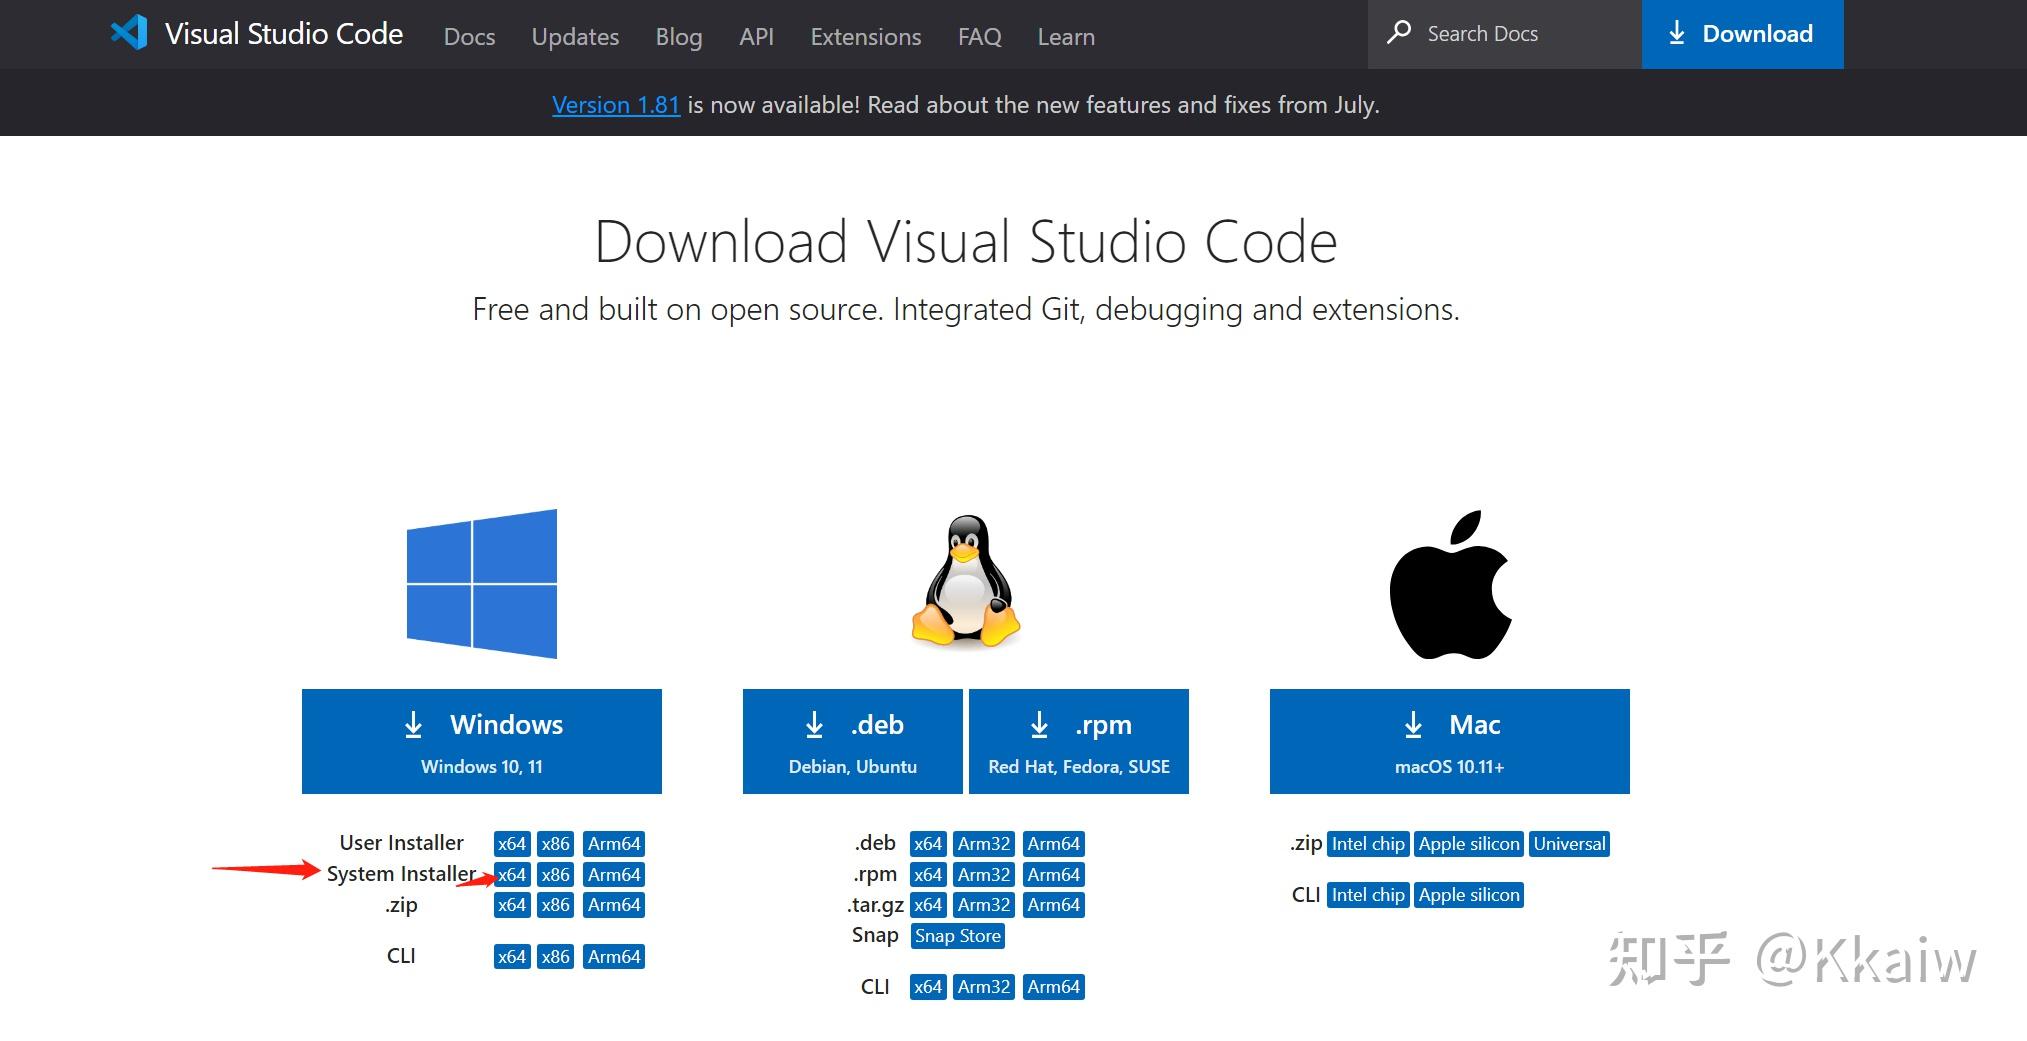
Task: Download the macOS Universal zip
Action: click(x=1568, y=843)
